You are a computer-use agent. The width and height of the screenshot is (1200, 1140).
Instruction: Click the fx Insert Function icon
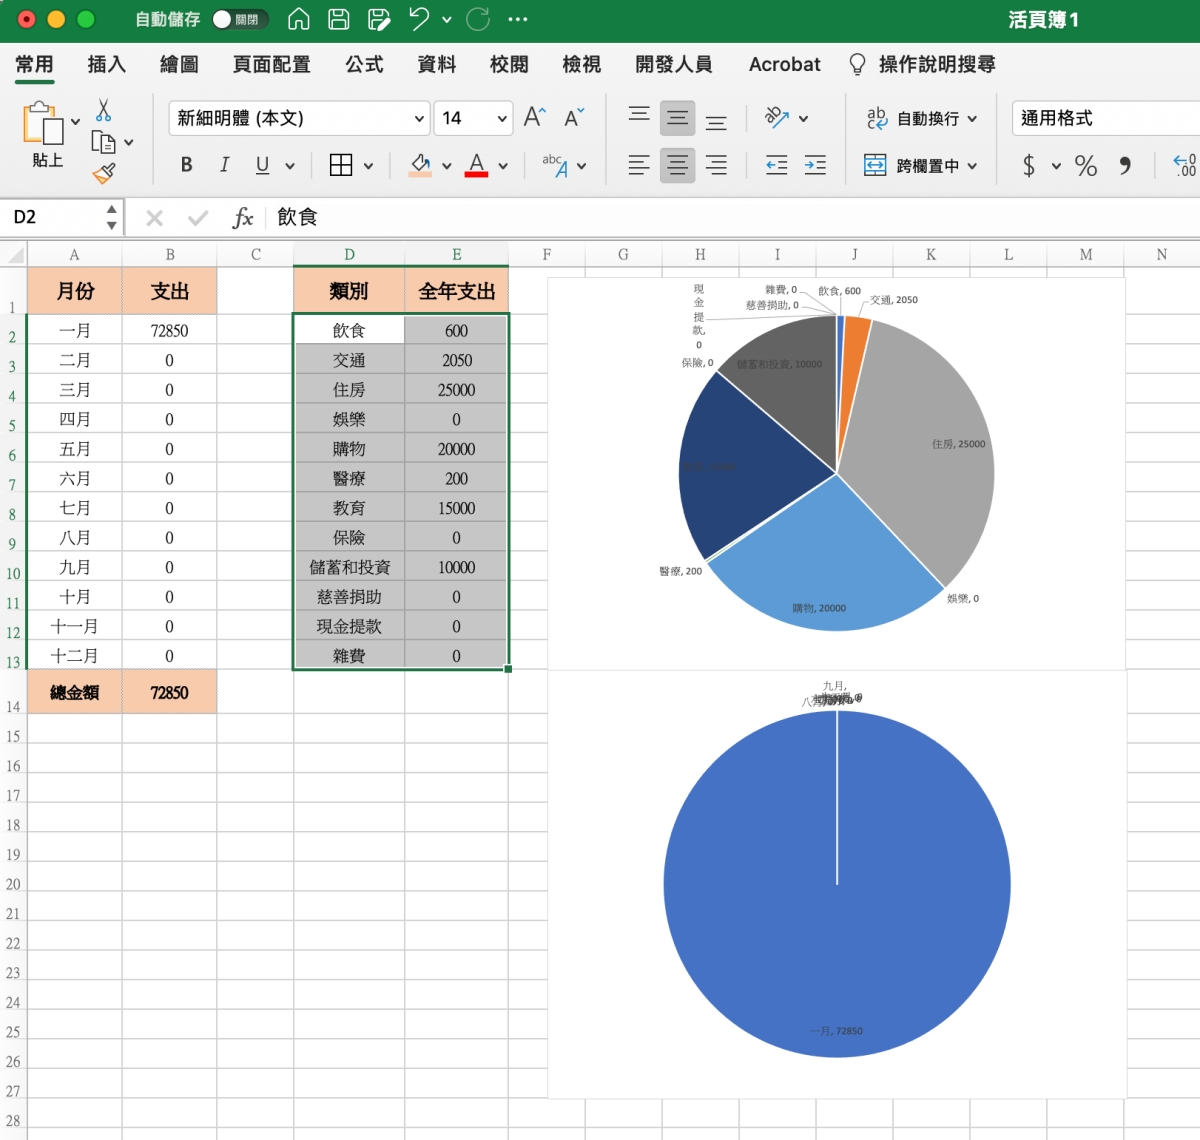coord(243,217)
